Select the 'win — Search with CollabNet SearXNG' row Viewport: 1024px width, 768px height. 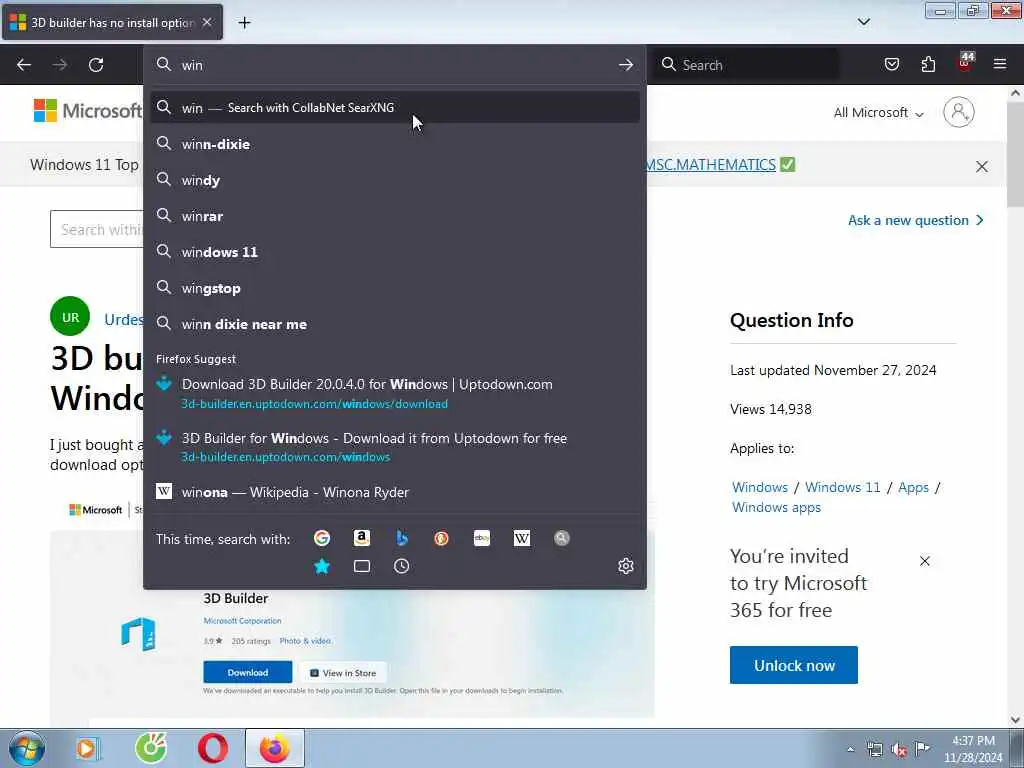click(394, 108)
